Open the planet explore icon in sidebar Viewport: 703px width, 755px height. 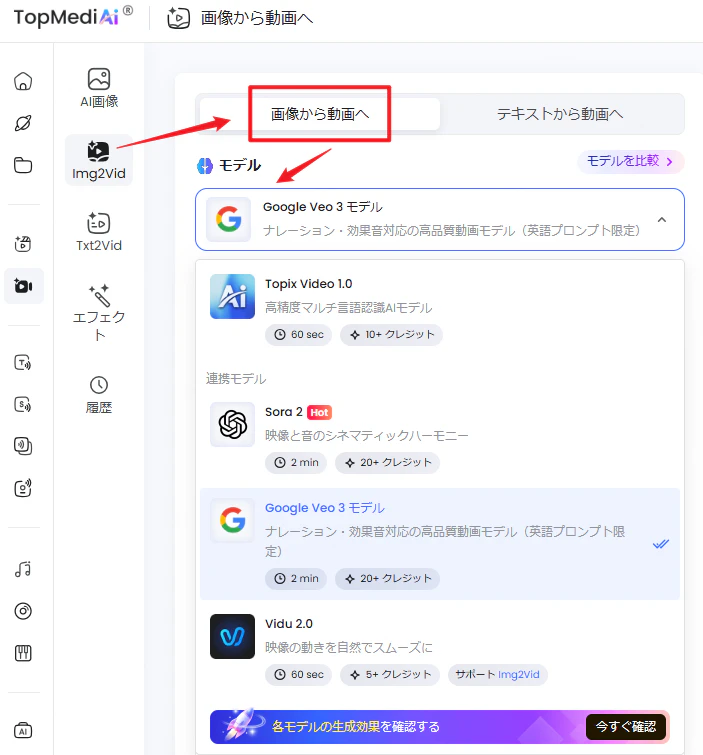coord(23,123)
